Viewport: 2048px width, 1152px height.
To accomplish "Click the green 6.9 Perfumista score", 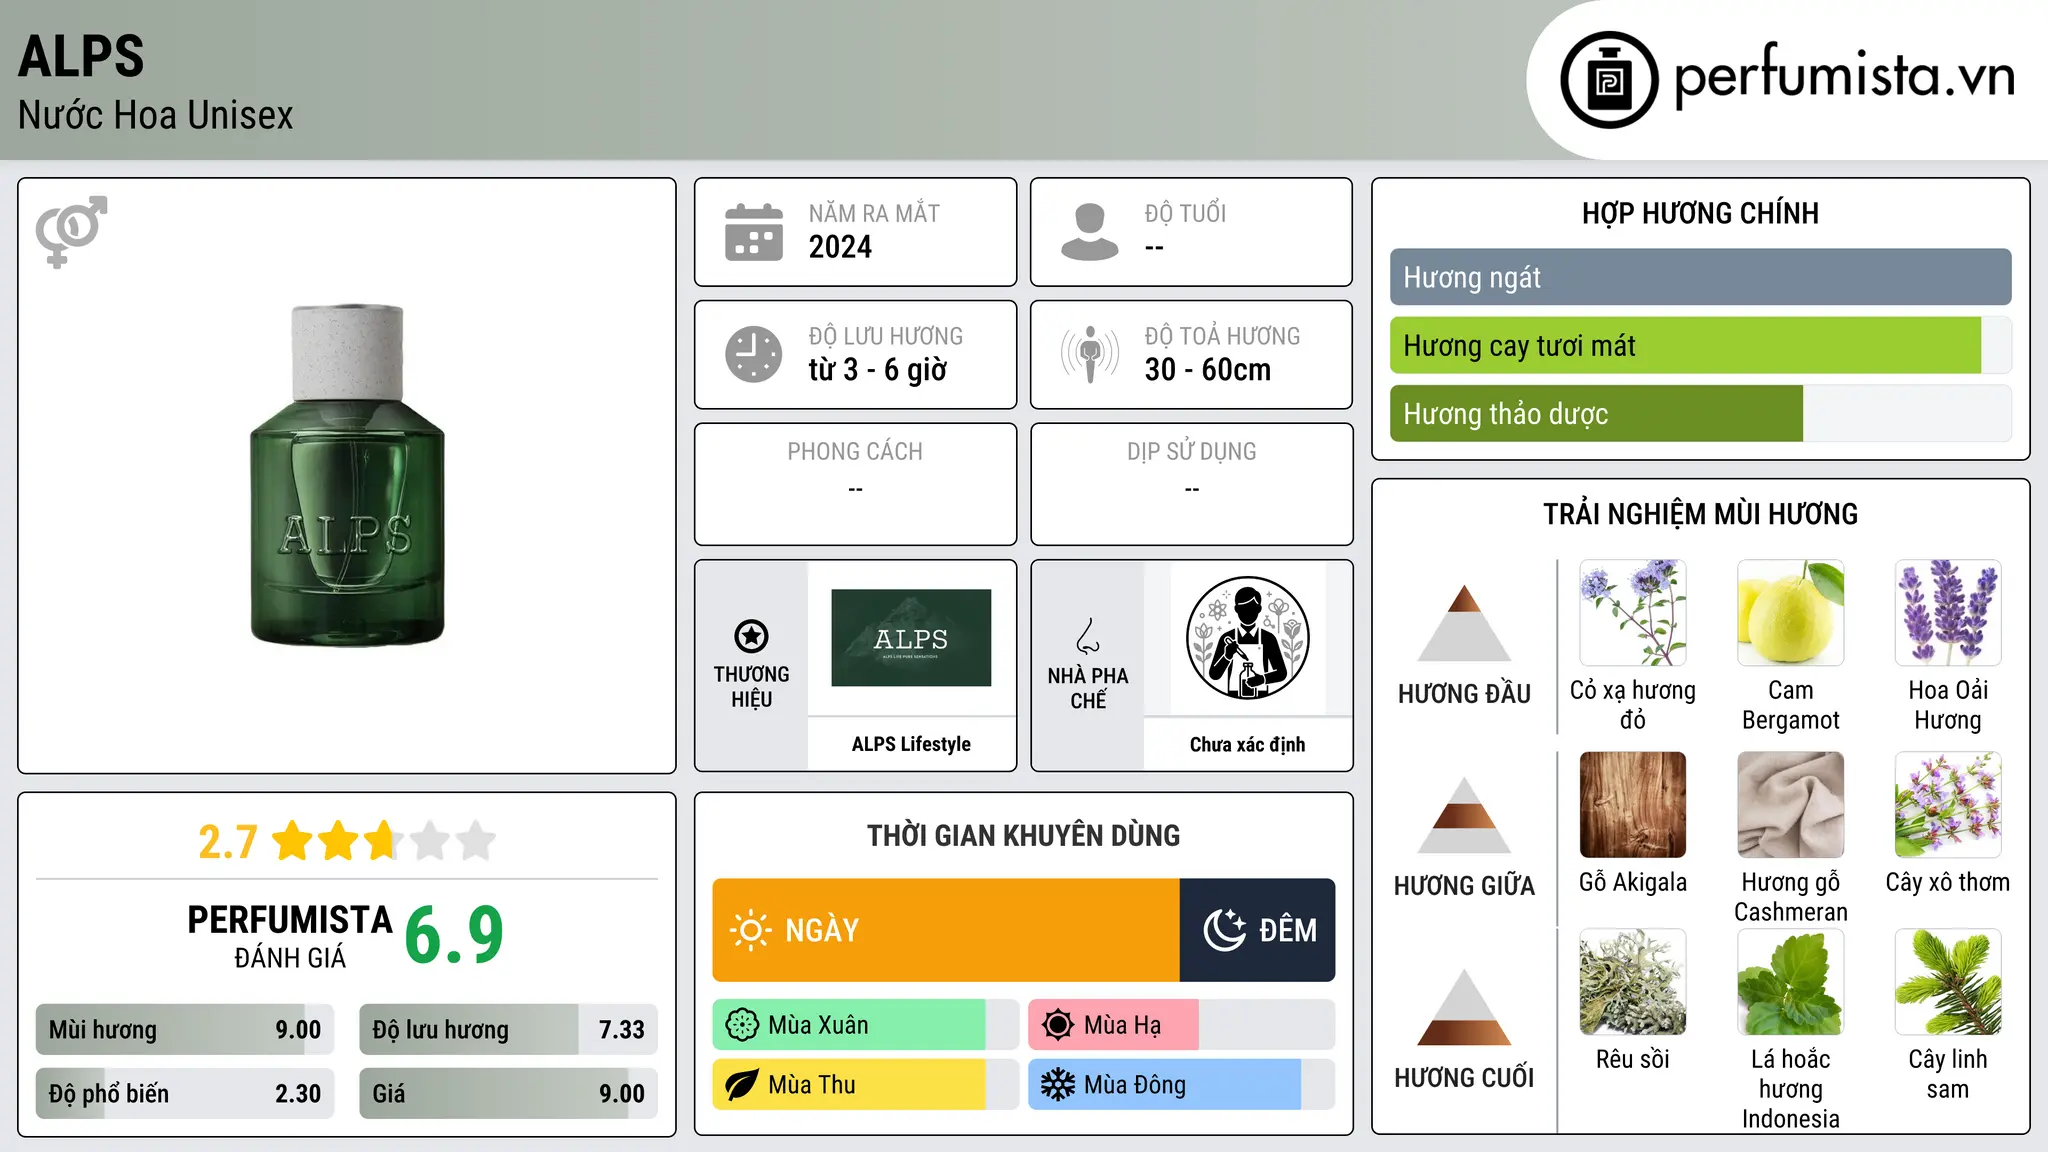I will pyautogui.click(x=454, y=935).
